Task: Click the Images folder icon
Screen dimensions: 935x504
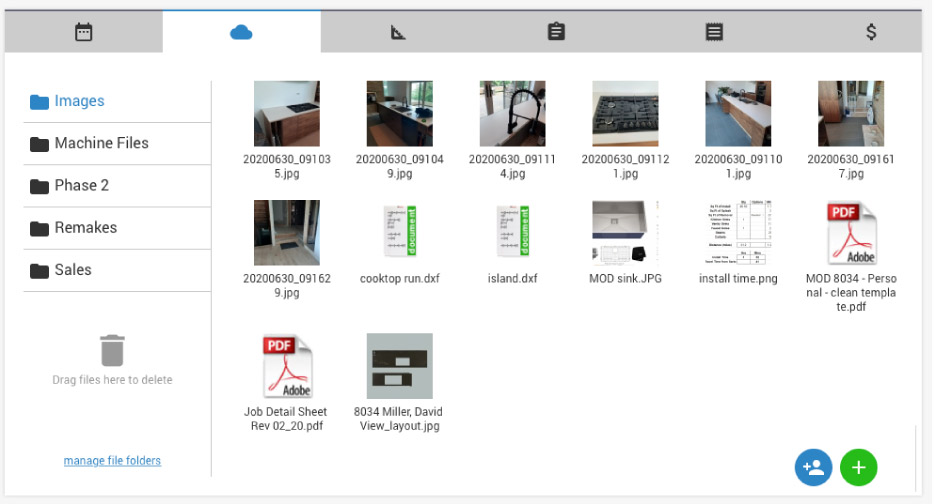Action: (39, 102)
